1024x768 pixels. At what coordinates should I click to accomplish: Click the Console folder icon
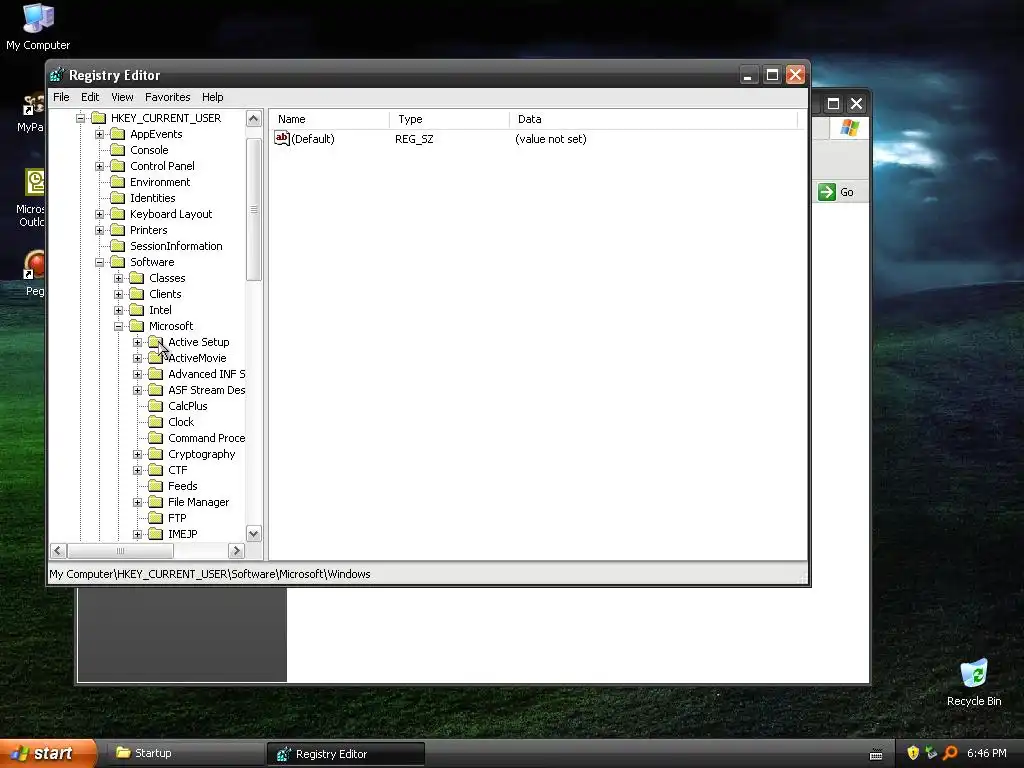click(x=118, y=150)
